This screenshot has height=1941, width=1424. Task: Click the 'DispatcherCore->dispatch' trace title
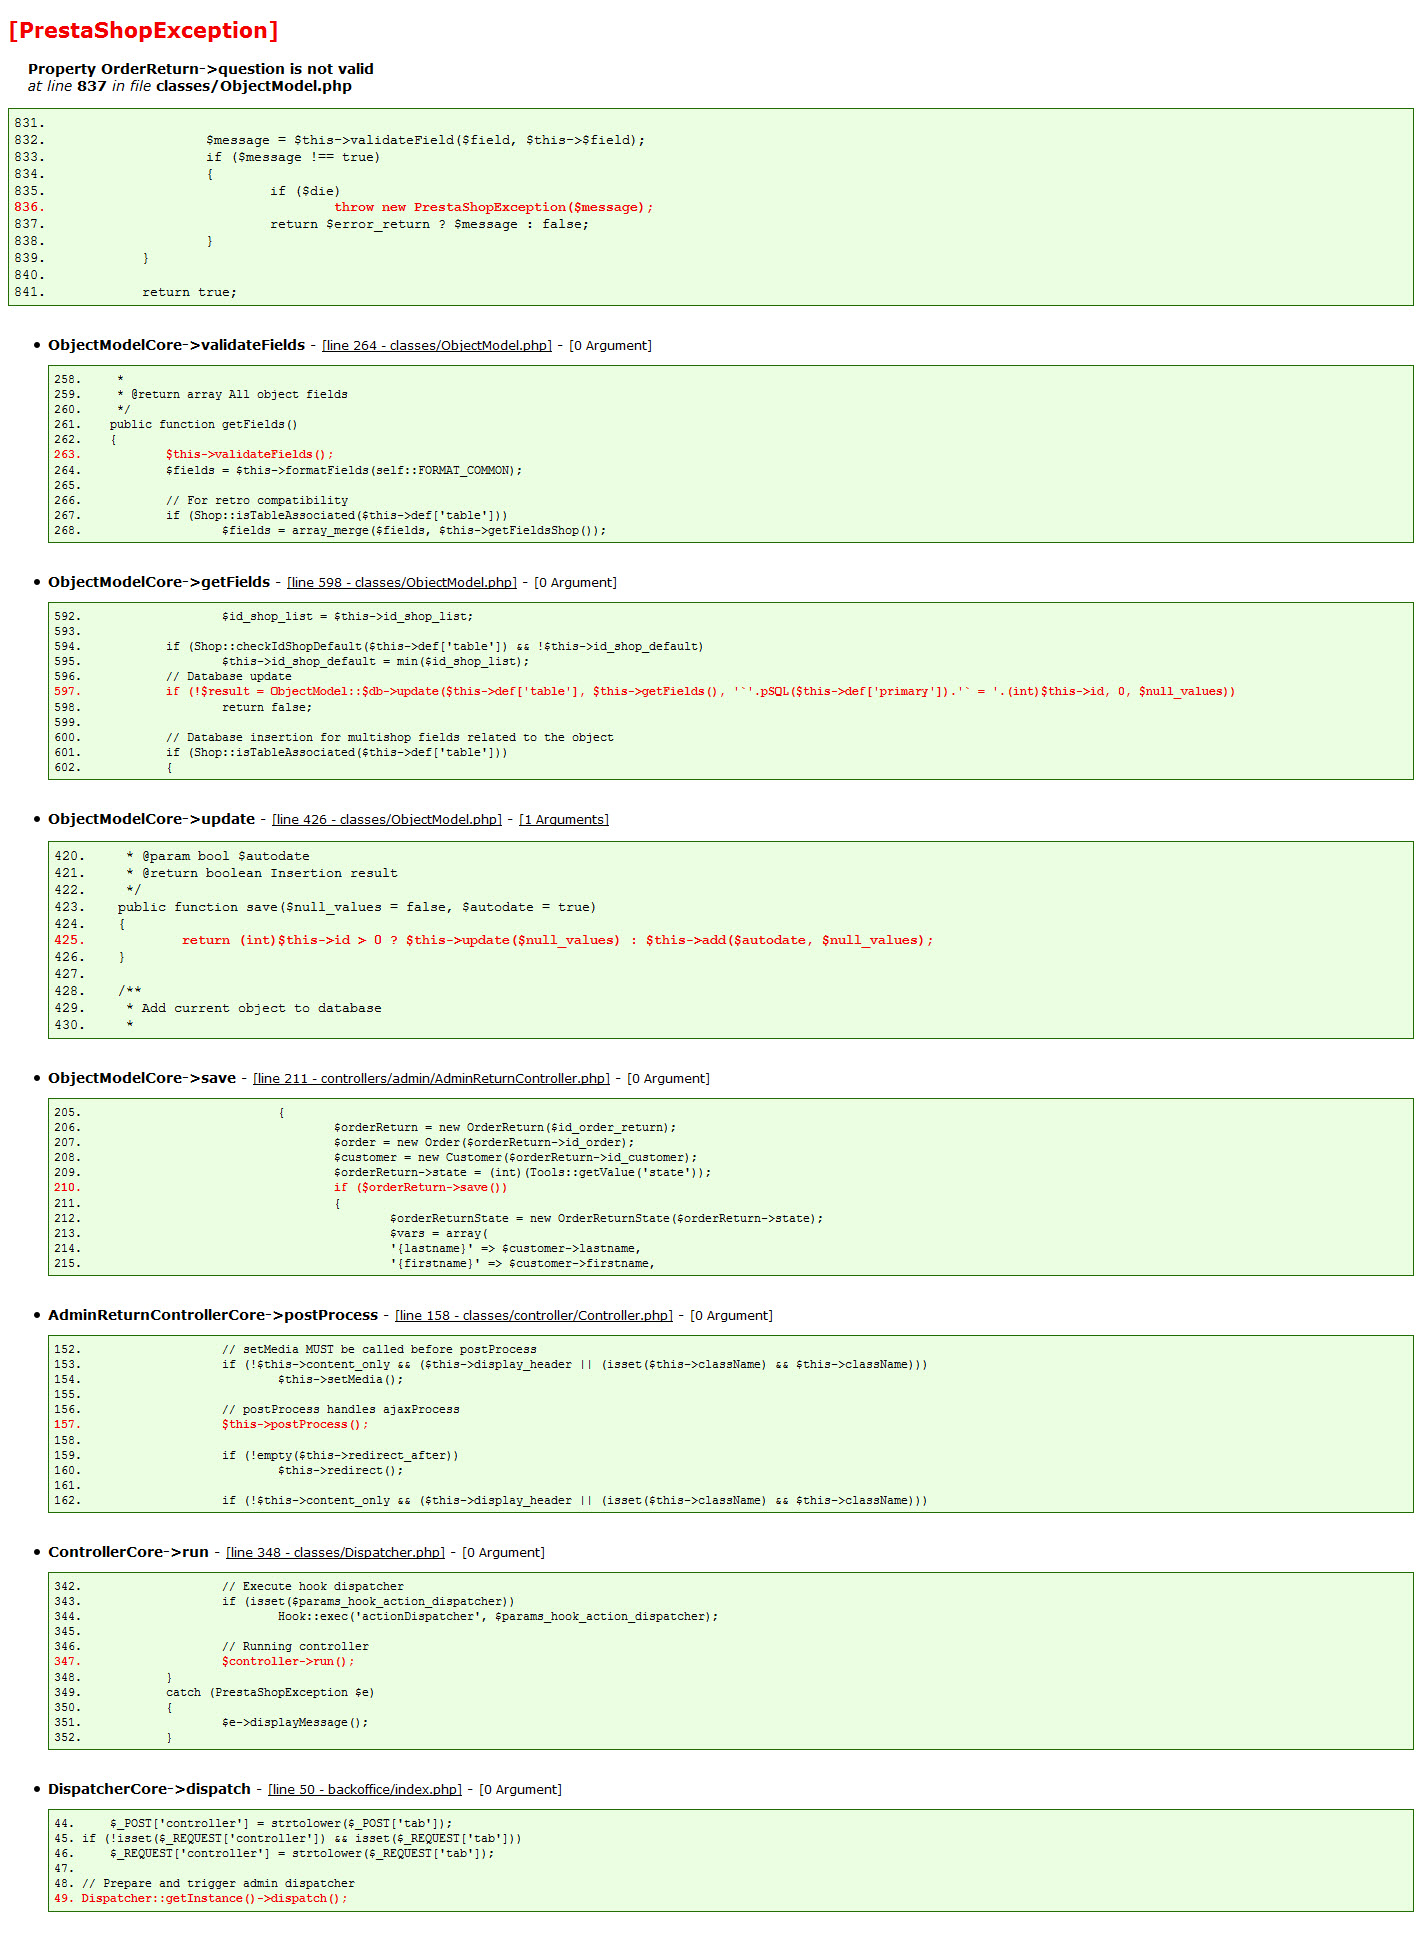click(x=149, y=1789)
